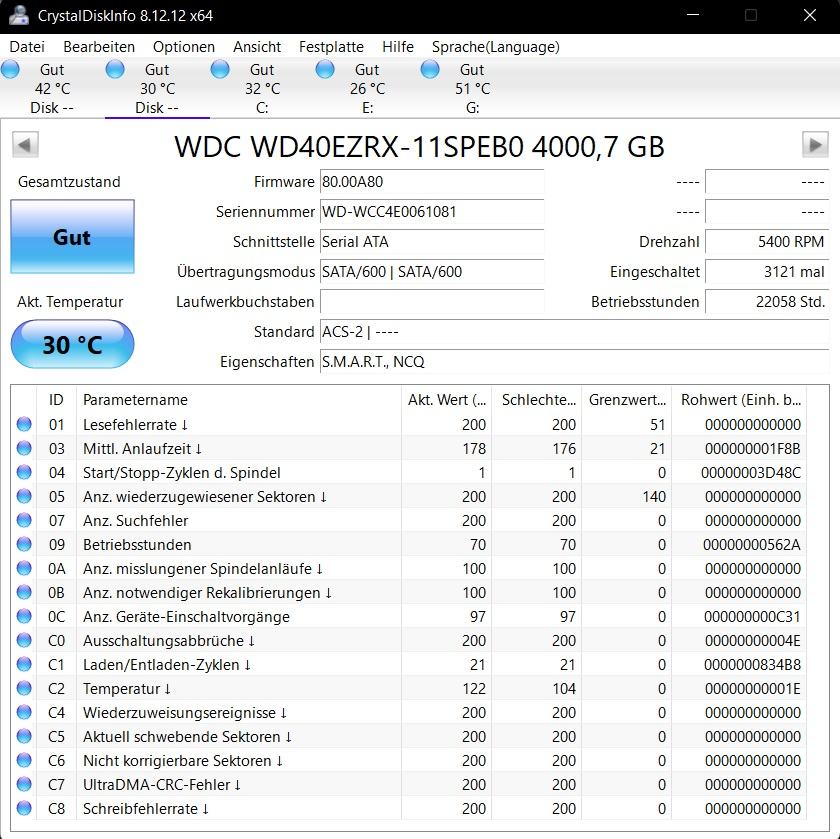Click status icon of Anz. Suchfehler row

(24, 520)
